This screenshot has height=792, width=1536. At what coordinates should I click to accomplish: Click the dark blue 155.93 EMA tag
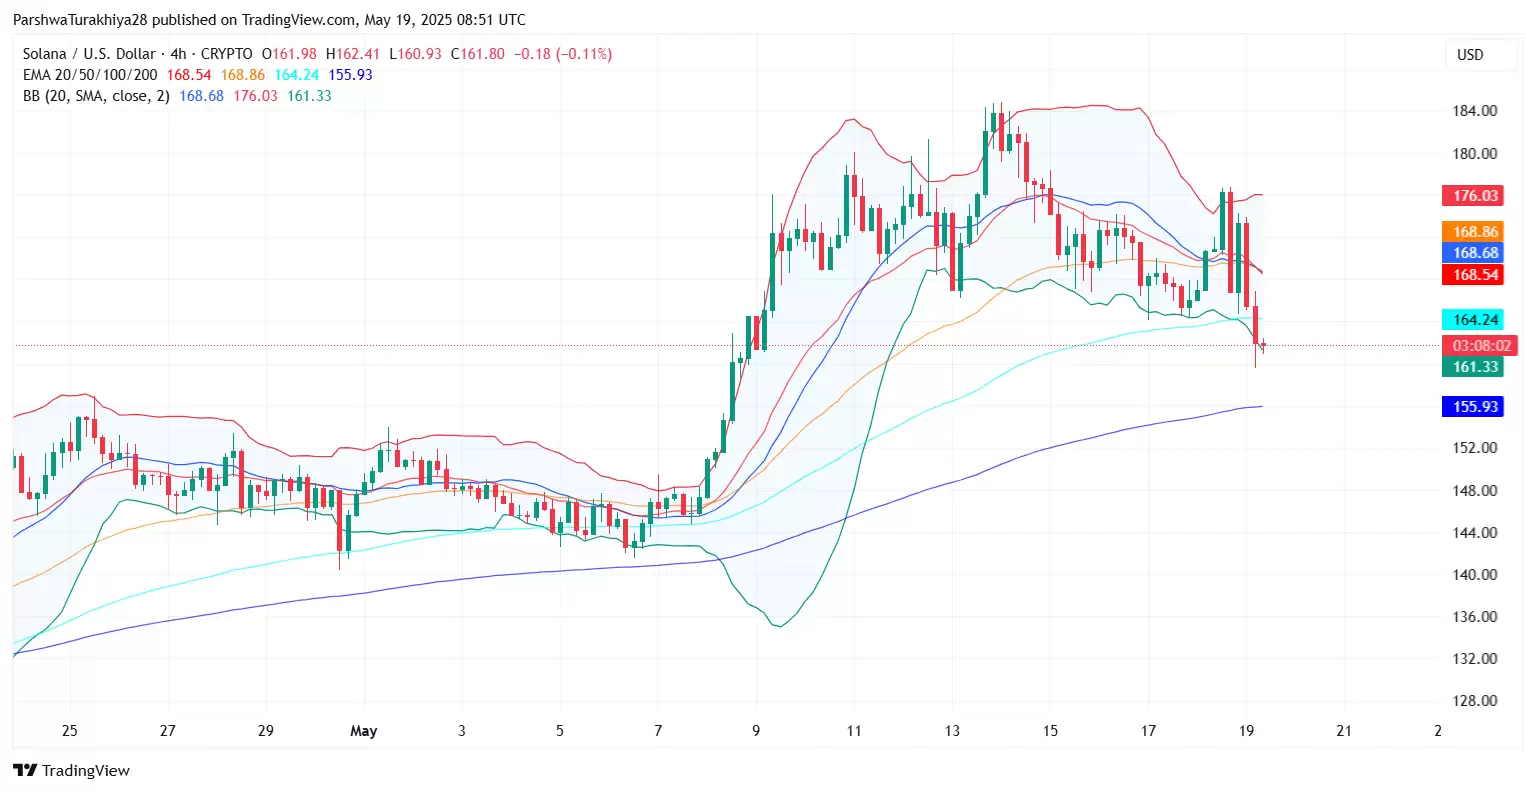pos(1475,407)
